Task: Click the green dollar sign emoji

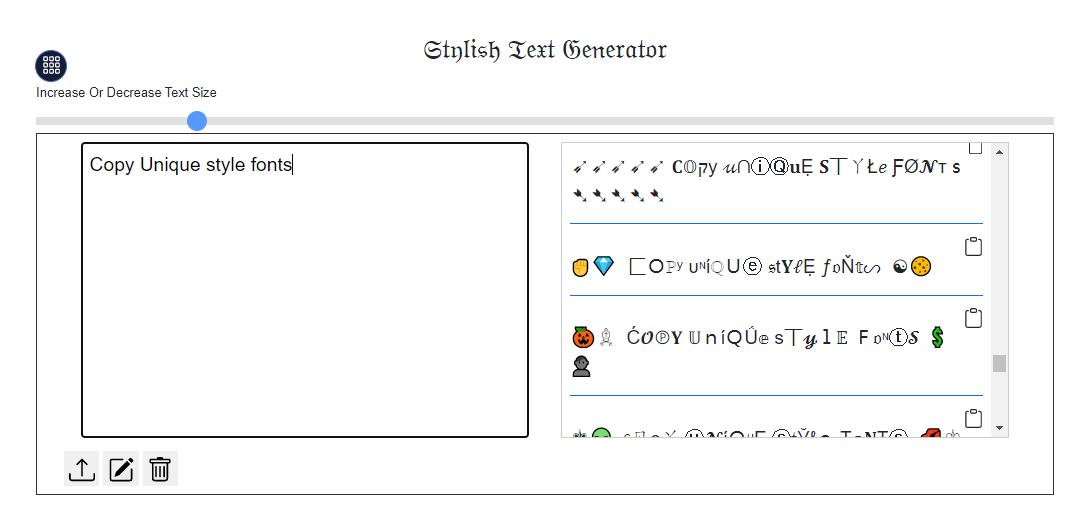Action: tap(938, 338)
